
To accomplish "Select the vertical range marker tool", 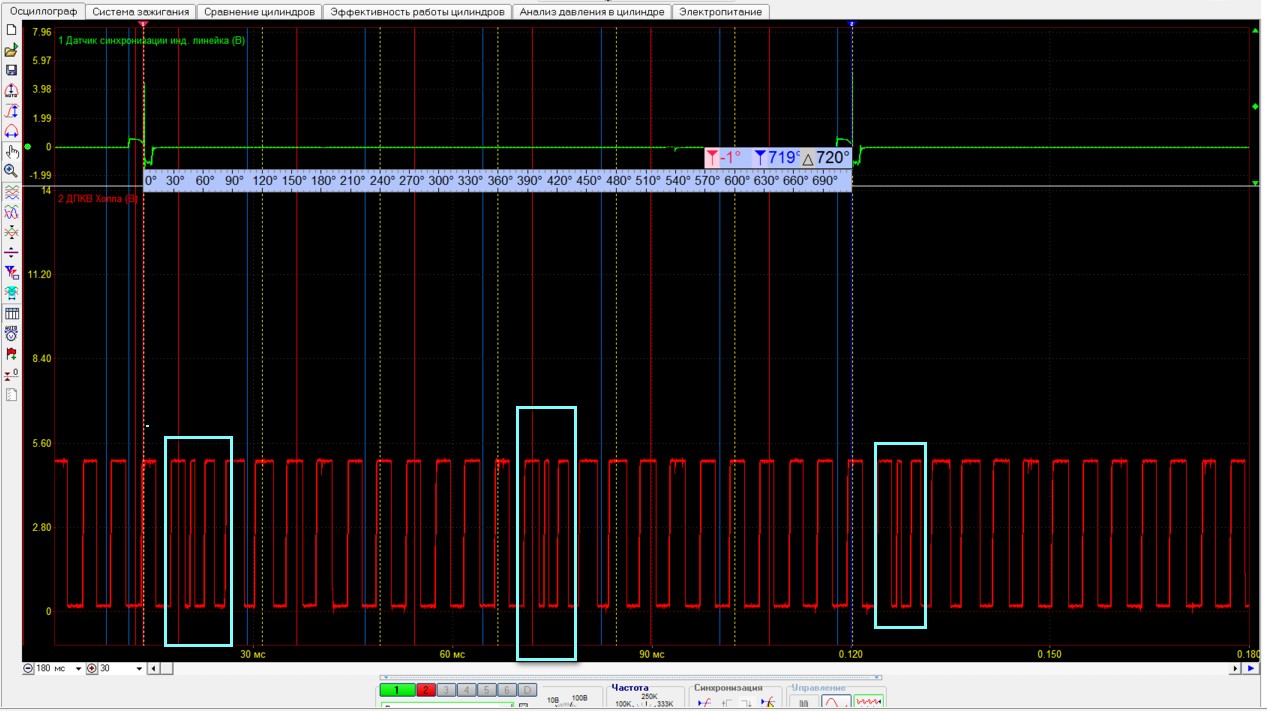I will 11,111.
